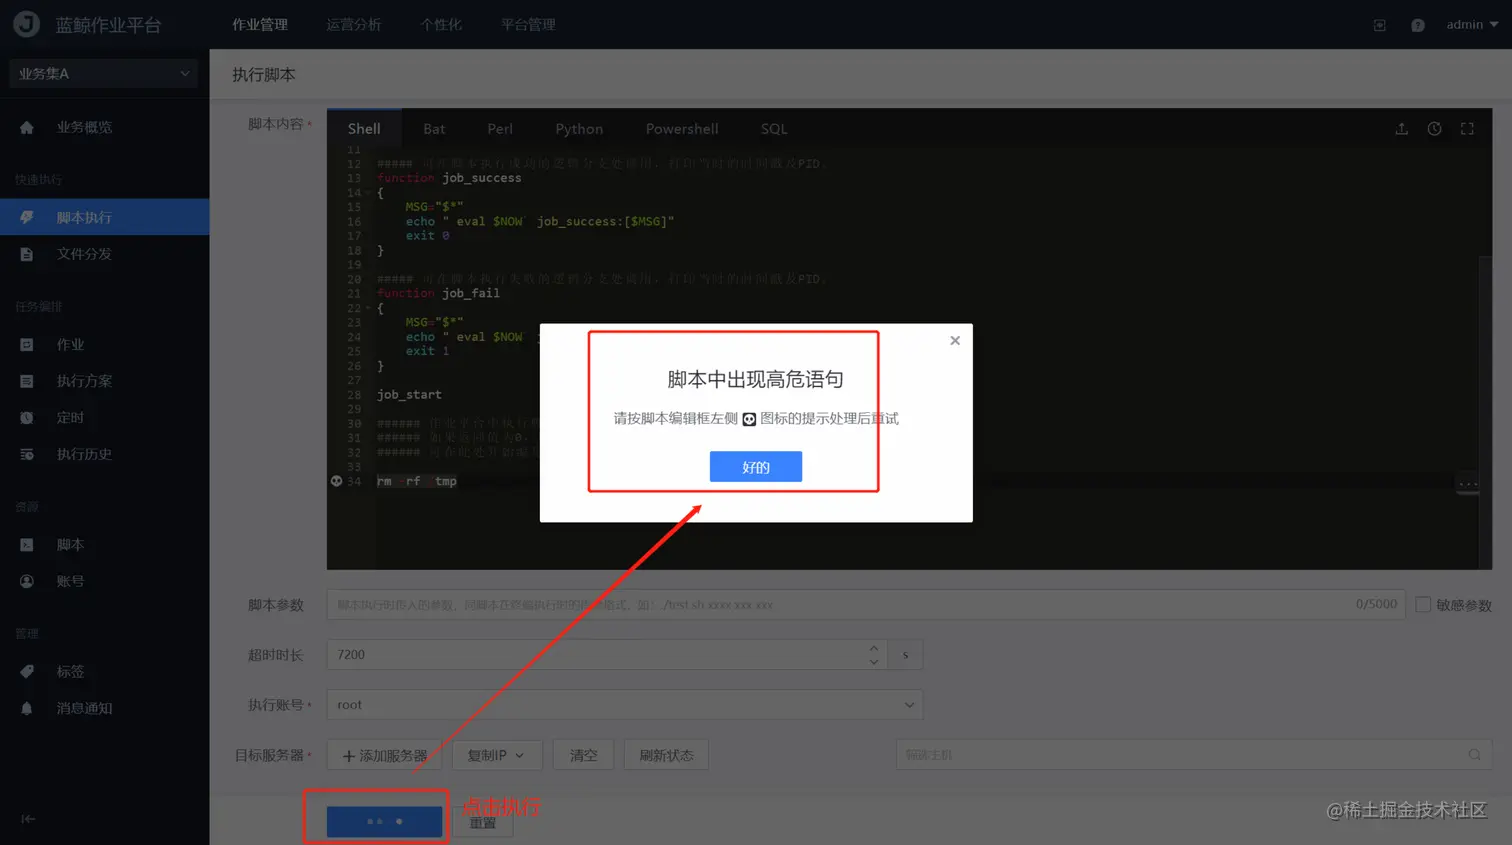Switch to the SQL script tab

click(774, 129)
